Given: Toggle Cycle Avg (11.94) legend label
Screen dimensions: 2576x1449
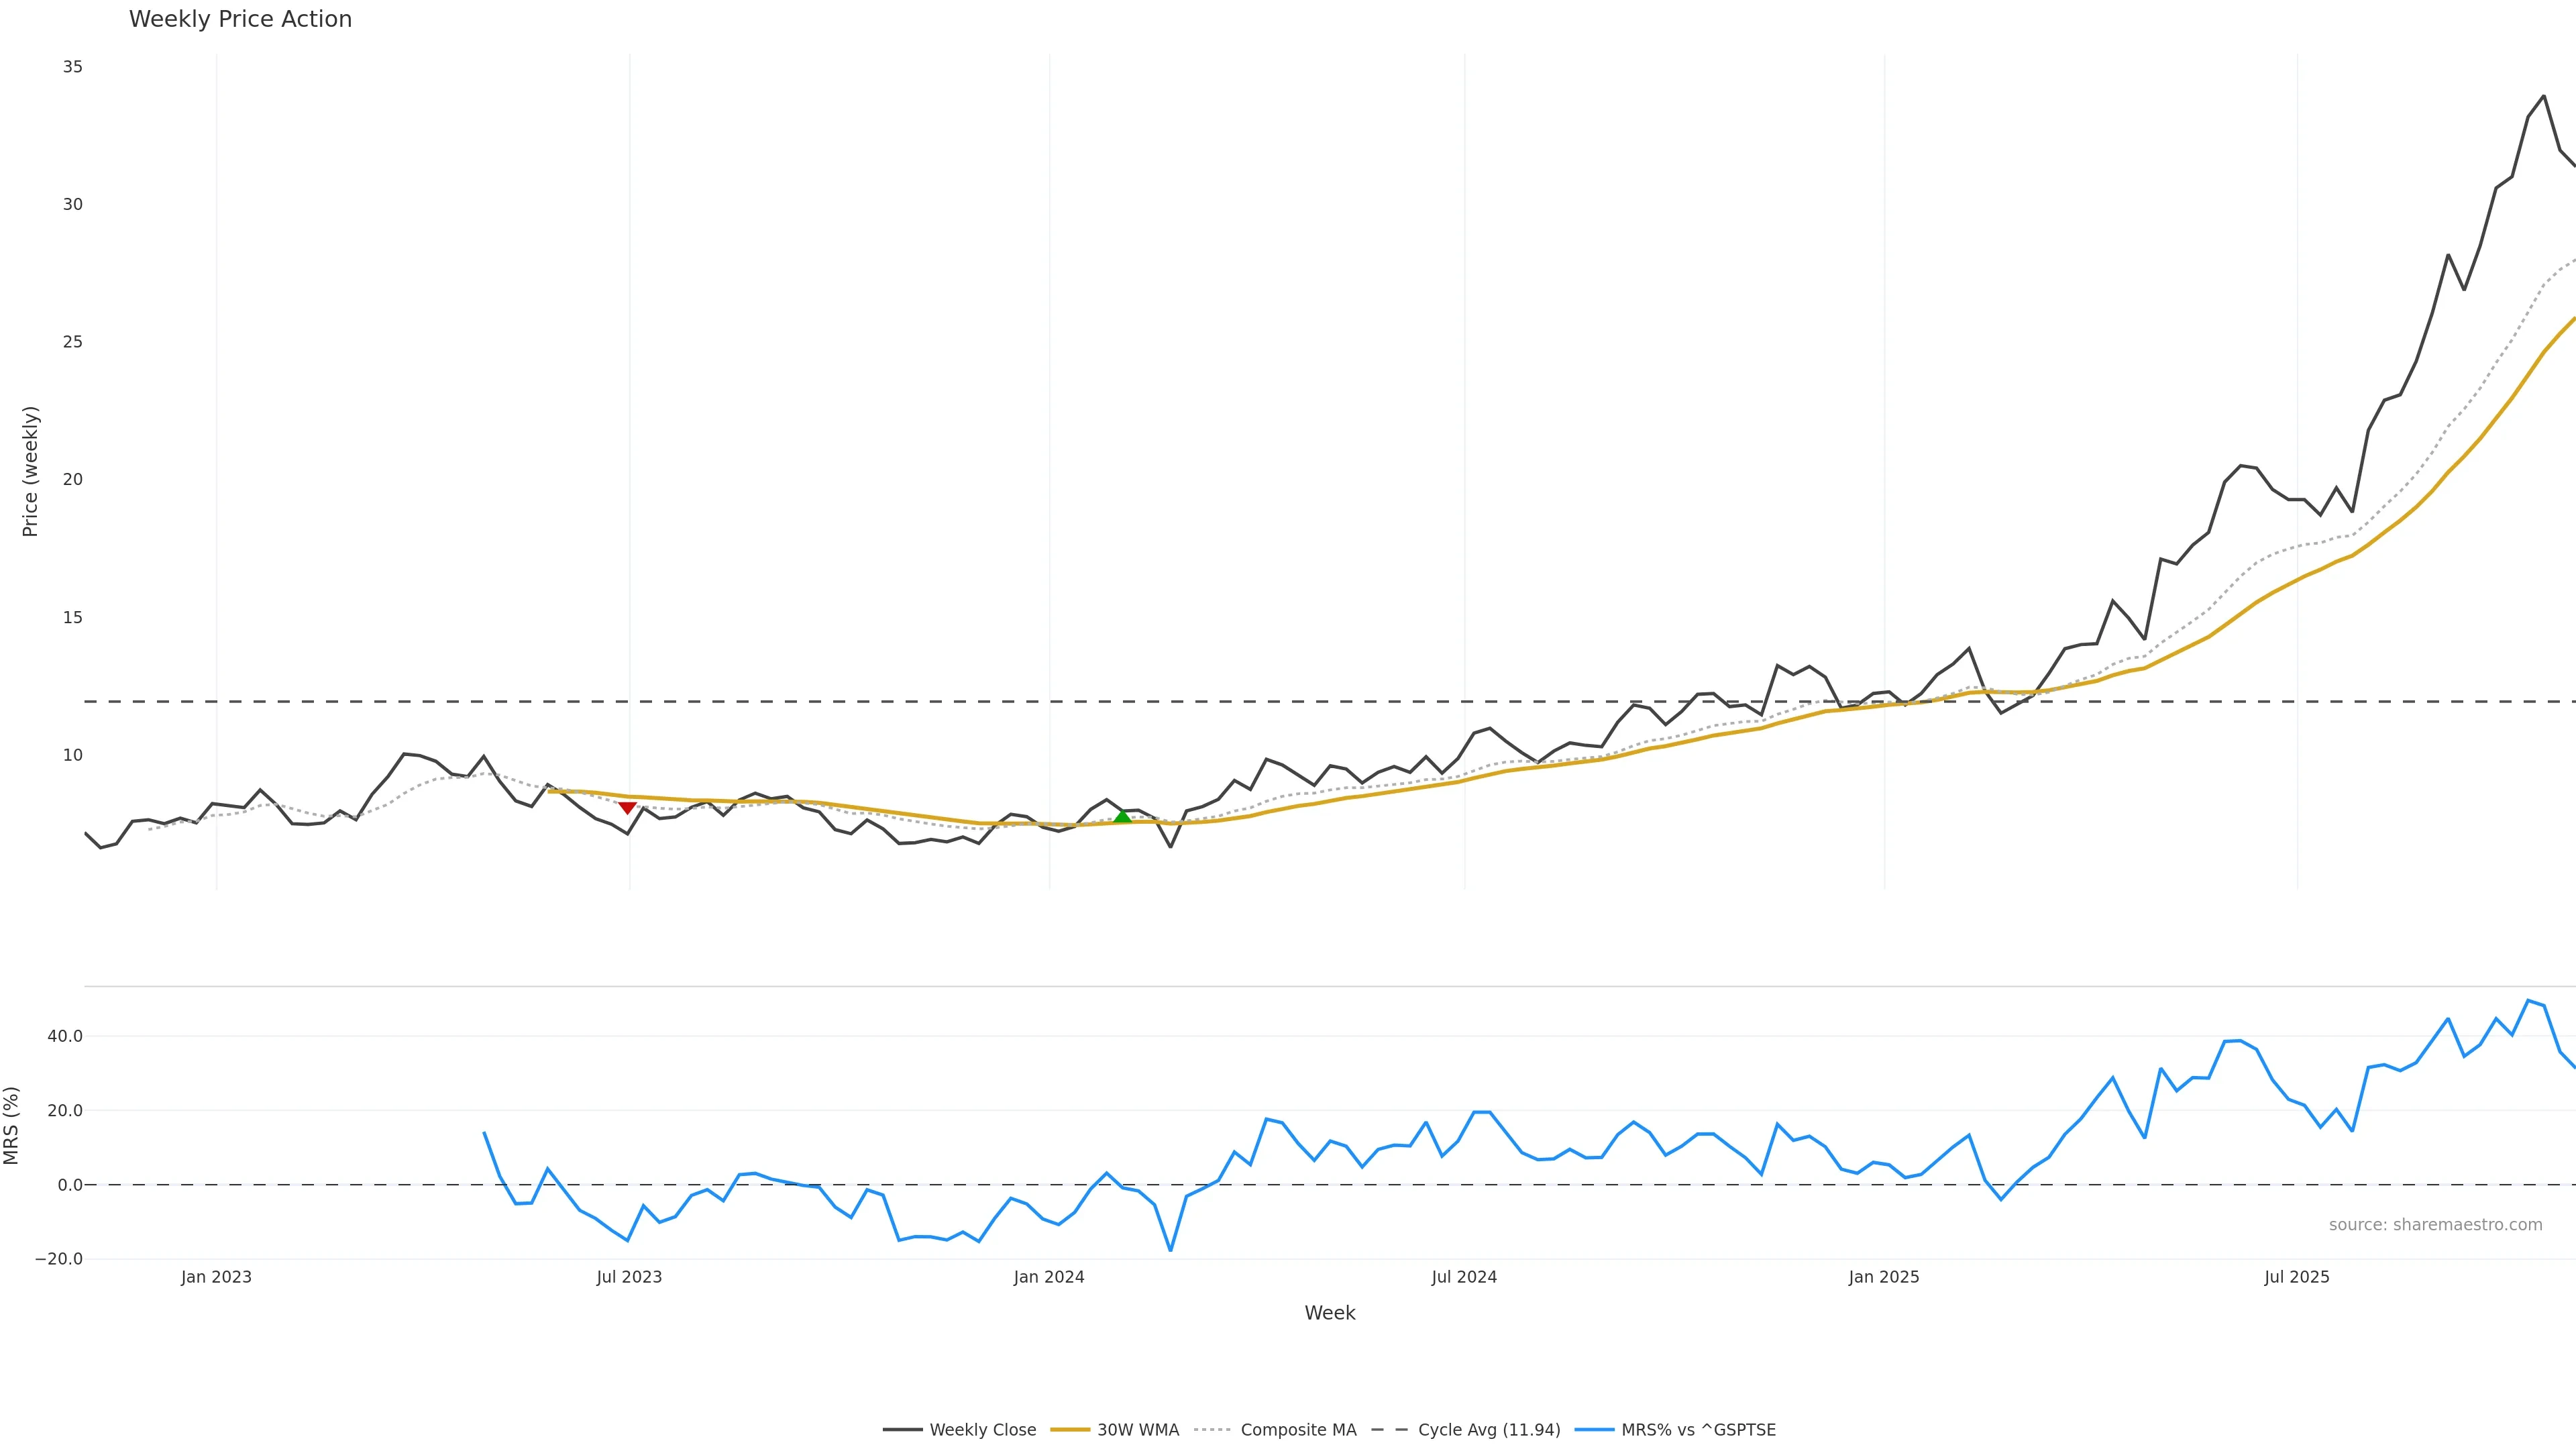Looking at the screenshot, I should tap(1489, 1430).
